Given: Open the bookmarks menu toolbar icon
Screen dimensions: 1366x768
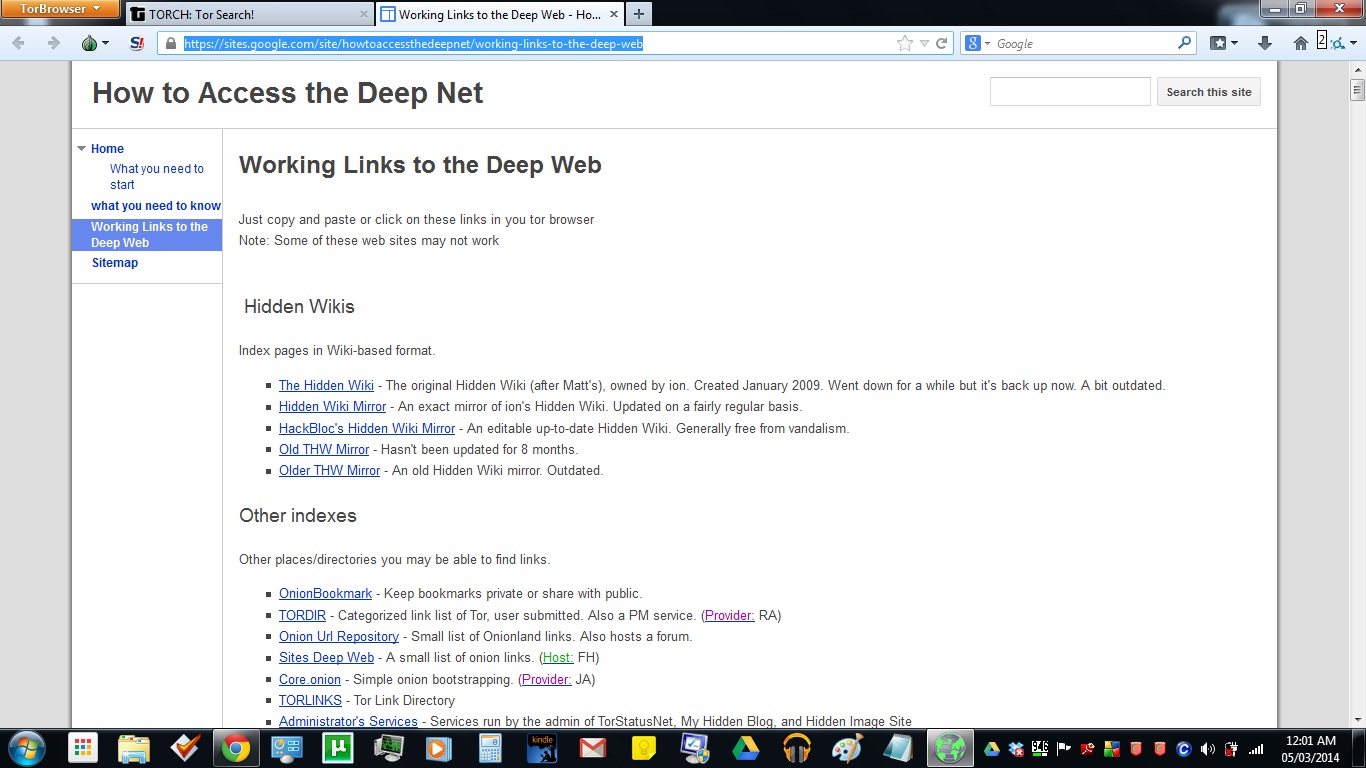Looking at the screenshot, I should click(x=1224, y=43).
